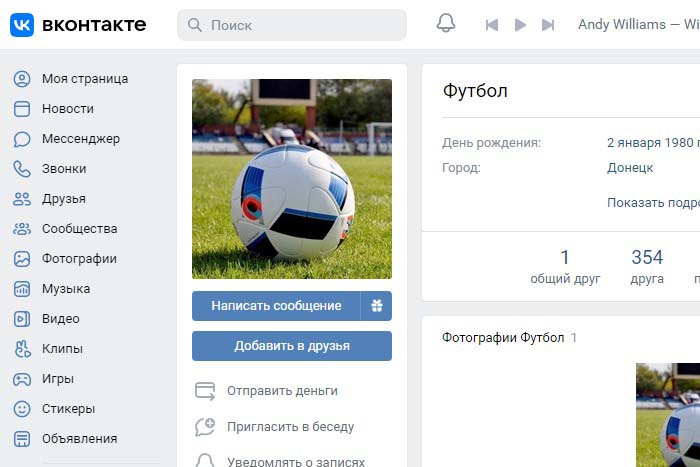Select Пригласить в беседу option
Image resolution: width=700 pixels, height=467 pixels.
point(291,427)
